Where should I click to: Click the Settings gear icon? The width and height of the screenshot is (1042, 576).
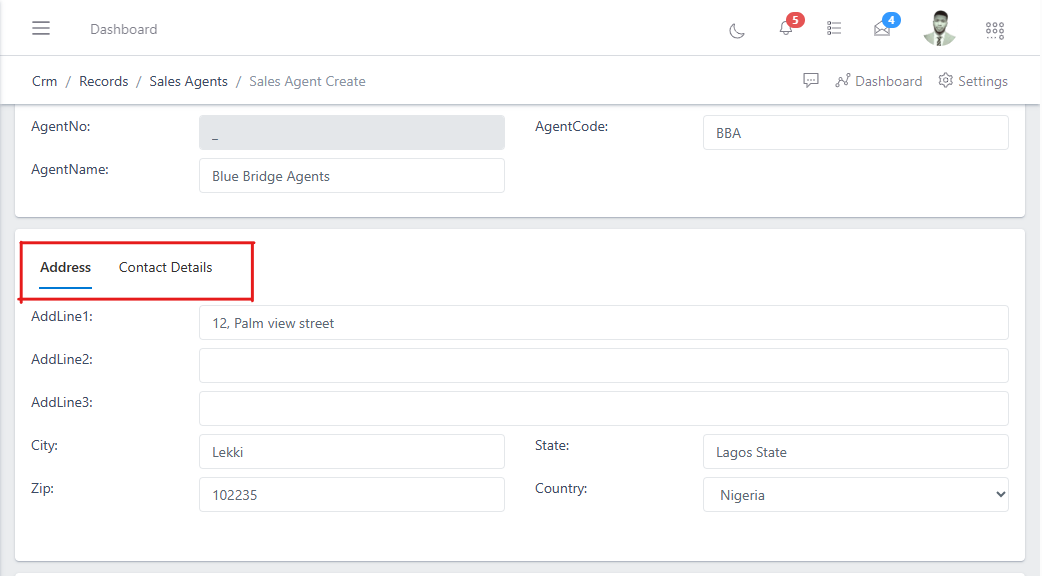pos(945,81)
